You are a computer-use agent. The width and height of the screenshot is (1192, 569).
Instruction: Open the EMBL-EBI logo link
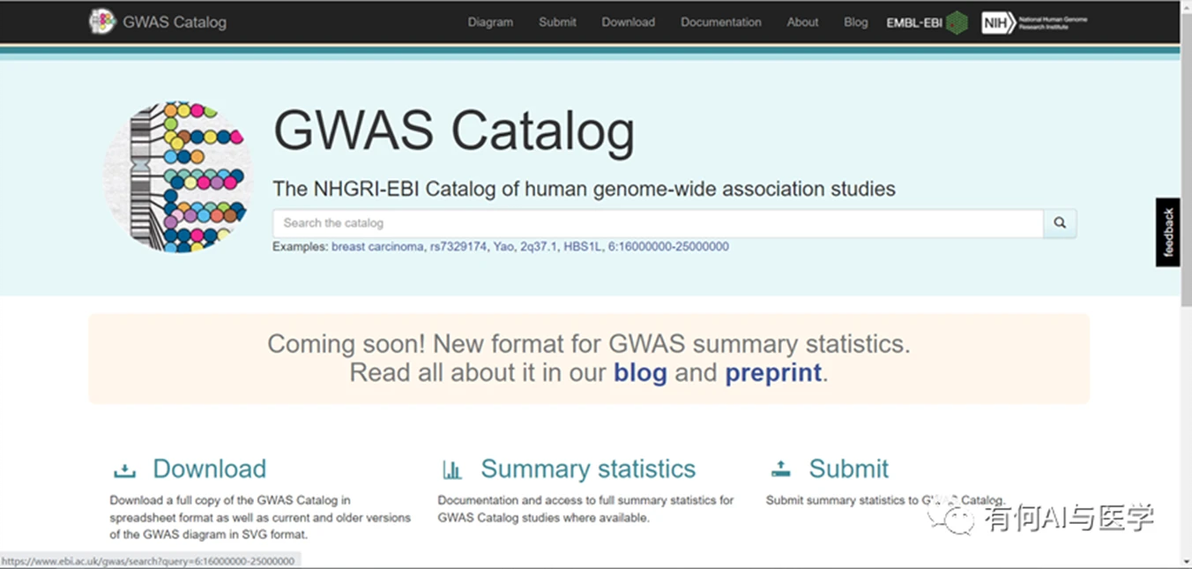(927, 22)
